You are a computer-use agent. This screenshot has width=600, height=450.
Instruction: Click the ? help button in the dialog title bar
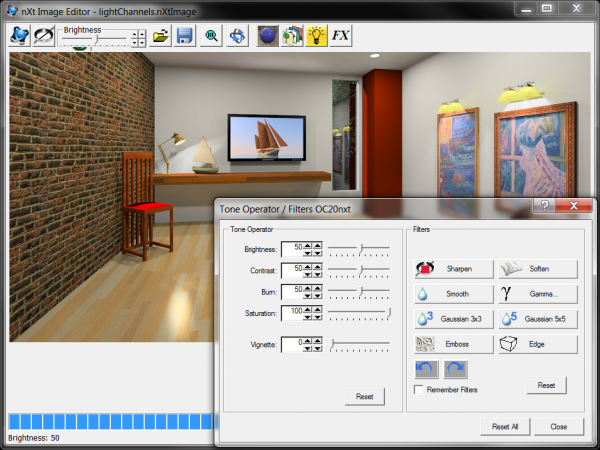pyautogui.click(x=544, y=205)
